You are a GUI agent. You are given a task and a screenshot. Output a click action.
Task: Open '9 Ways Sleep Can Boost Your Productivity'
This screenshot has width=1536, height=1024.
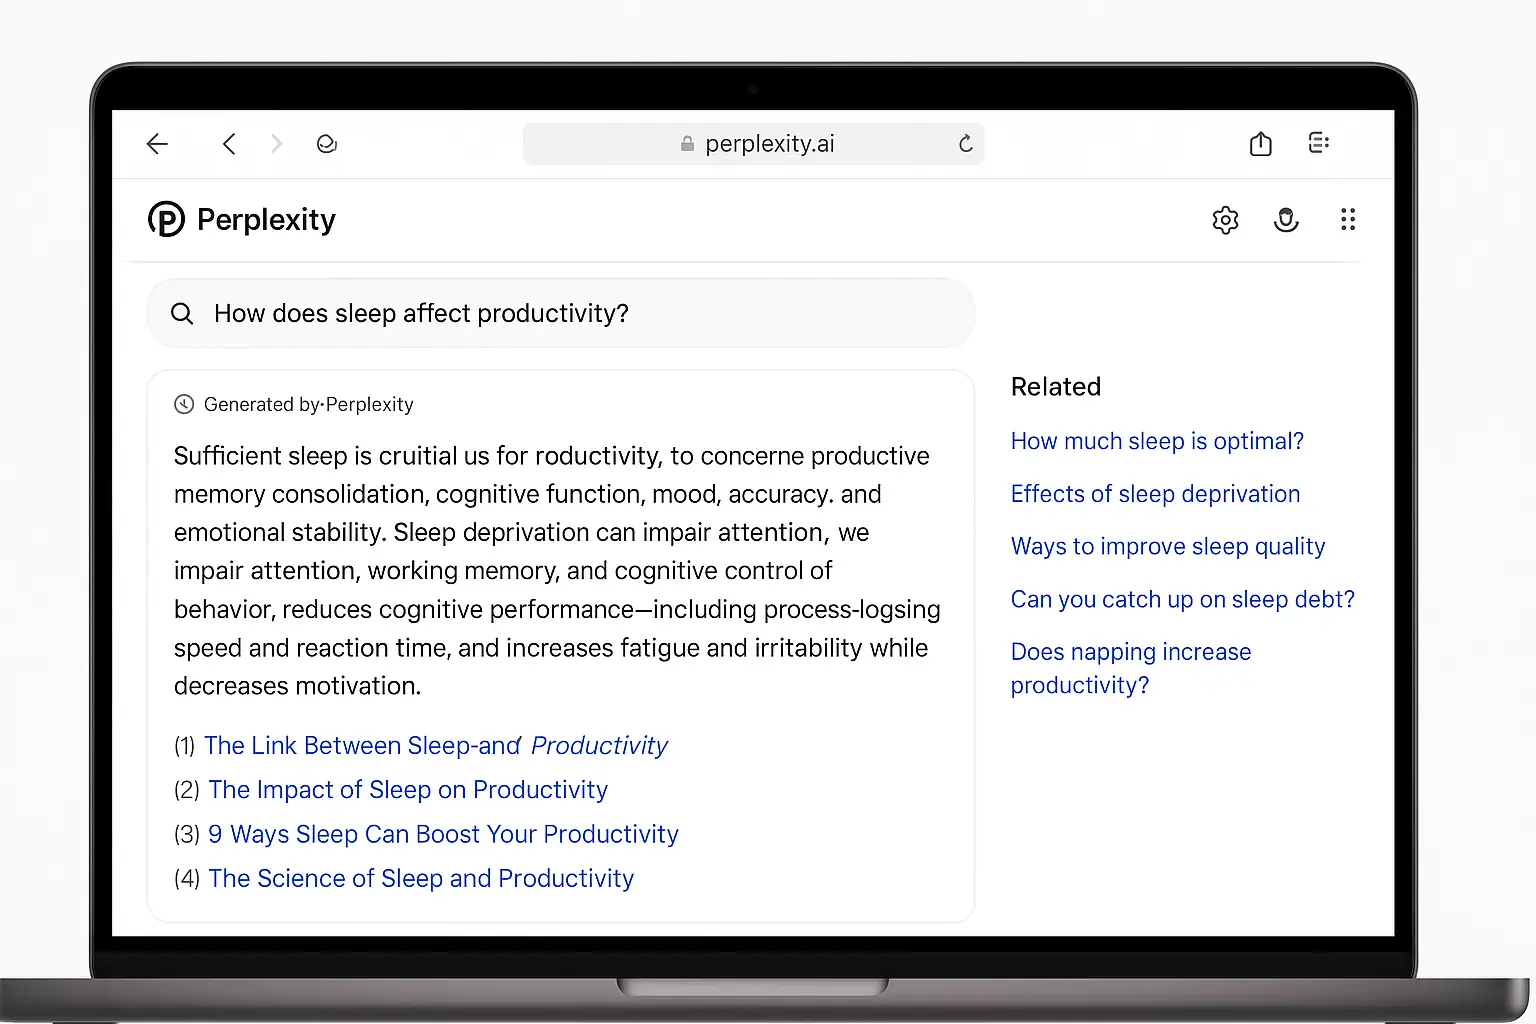[x=443, y=834]
